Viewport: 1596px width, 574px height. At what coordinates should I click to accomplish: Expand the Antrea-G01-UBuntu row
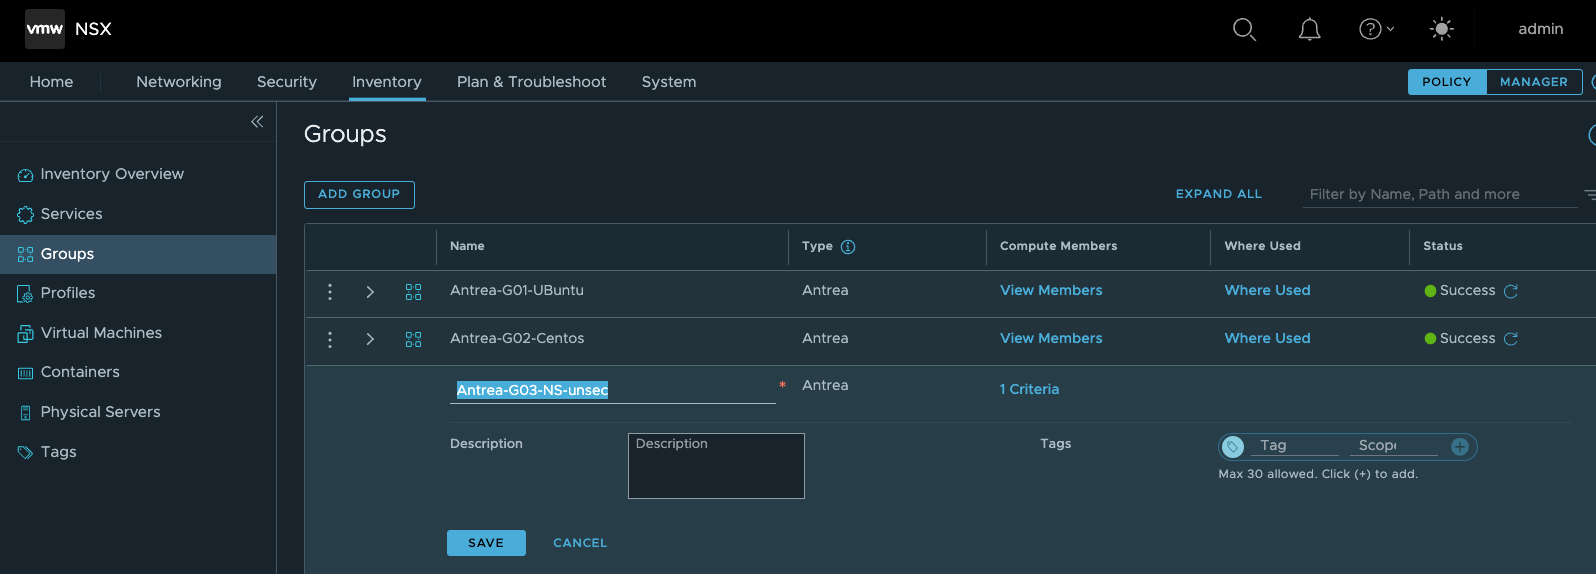(x=370, y=292)
